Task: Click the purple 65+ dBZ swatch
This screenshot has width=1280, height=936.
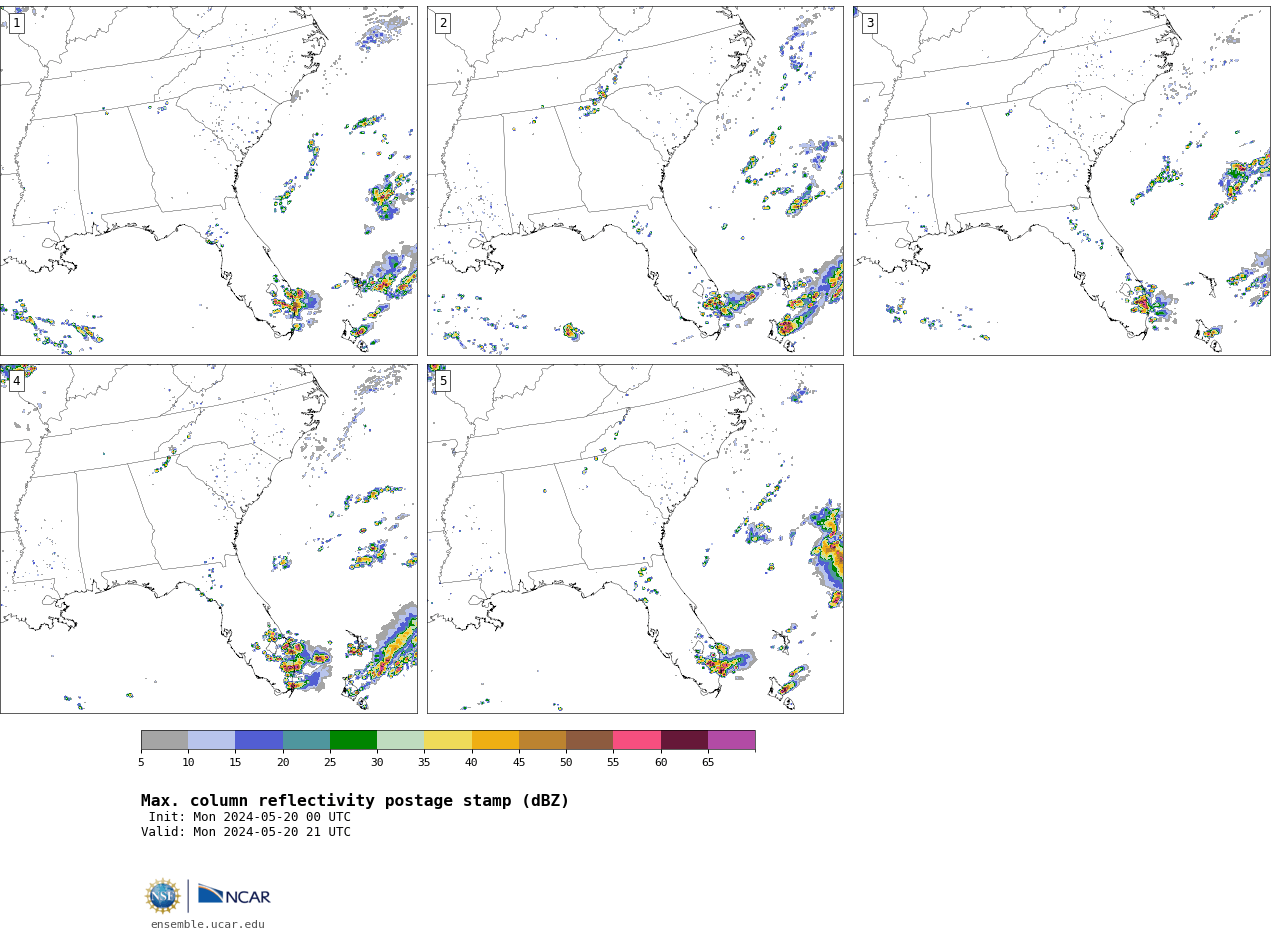Action: (x=731, y=740)
